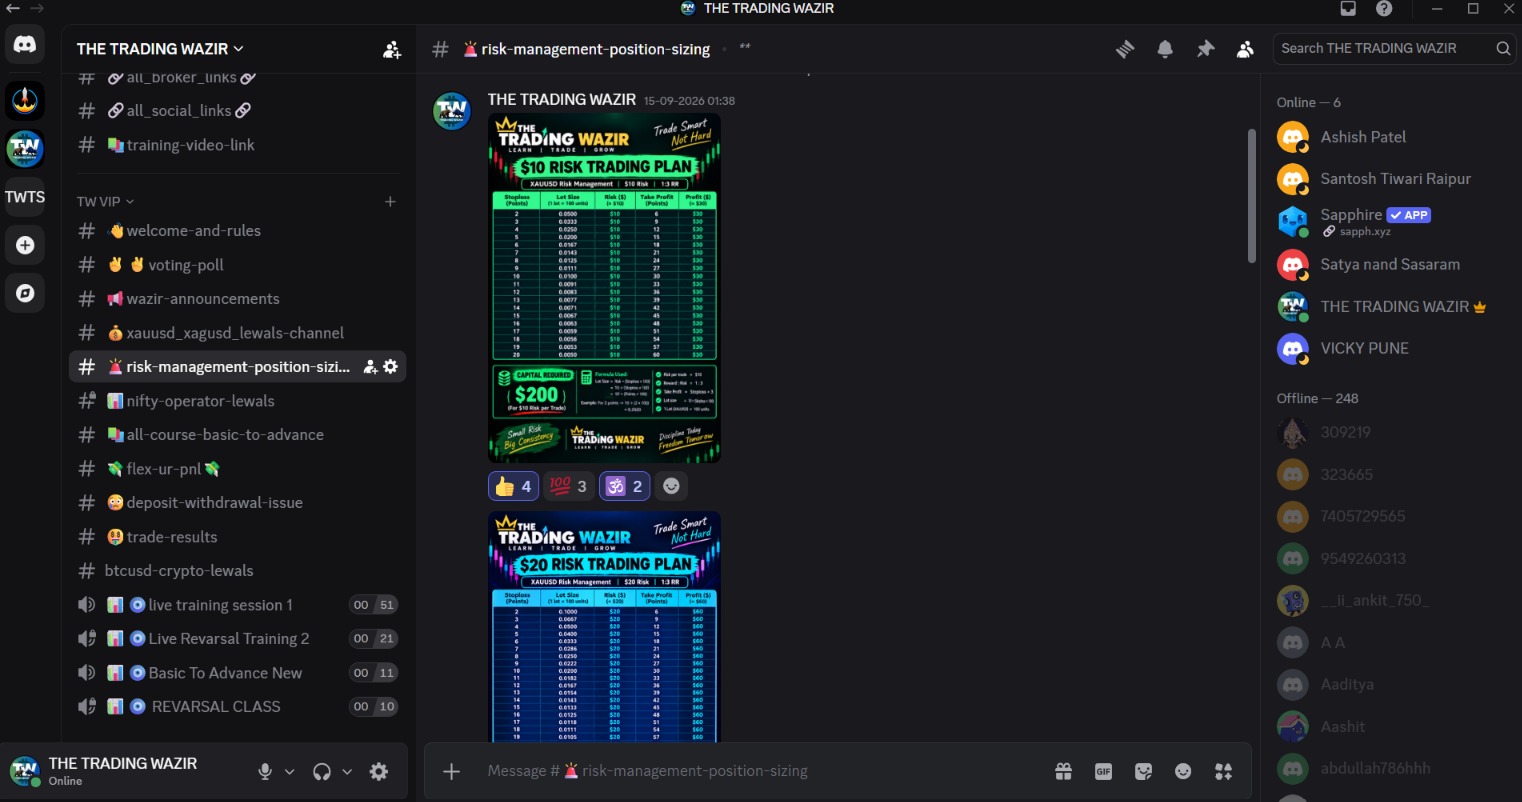Screen dimensions: 1522x802
Task: Open edit channel gear on risk-management channel
Action: tap(390, 367)
